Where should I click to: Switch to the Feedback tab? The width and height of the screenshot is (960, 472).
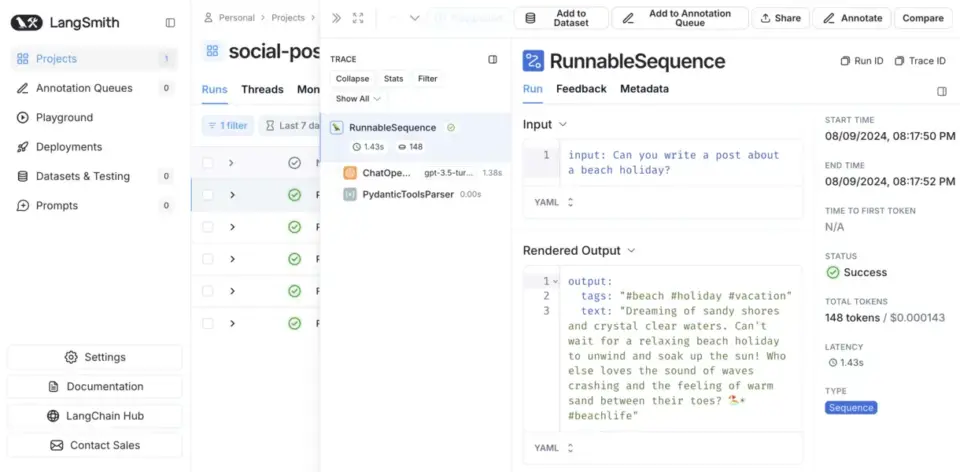tap(581, 89)
